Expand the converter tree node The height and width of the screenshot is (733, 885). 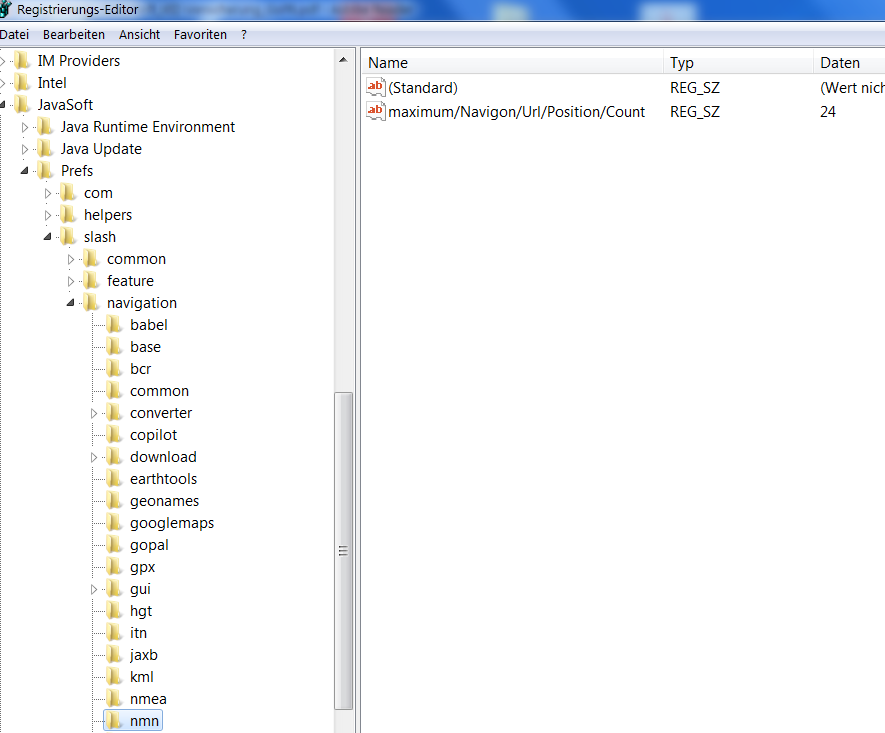[x=95, y=413]
